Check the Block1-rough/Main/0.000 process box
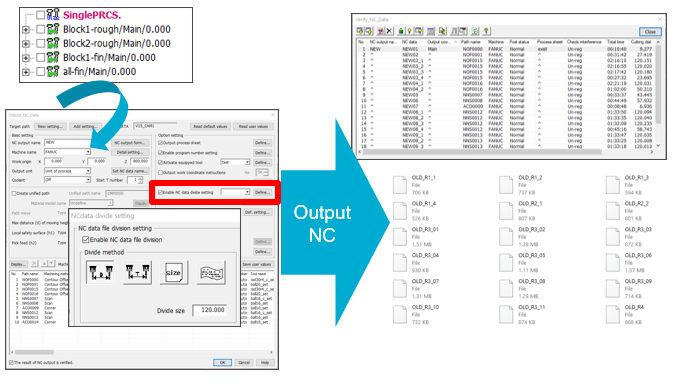The image size is (673, 385). tap(40, 29)
